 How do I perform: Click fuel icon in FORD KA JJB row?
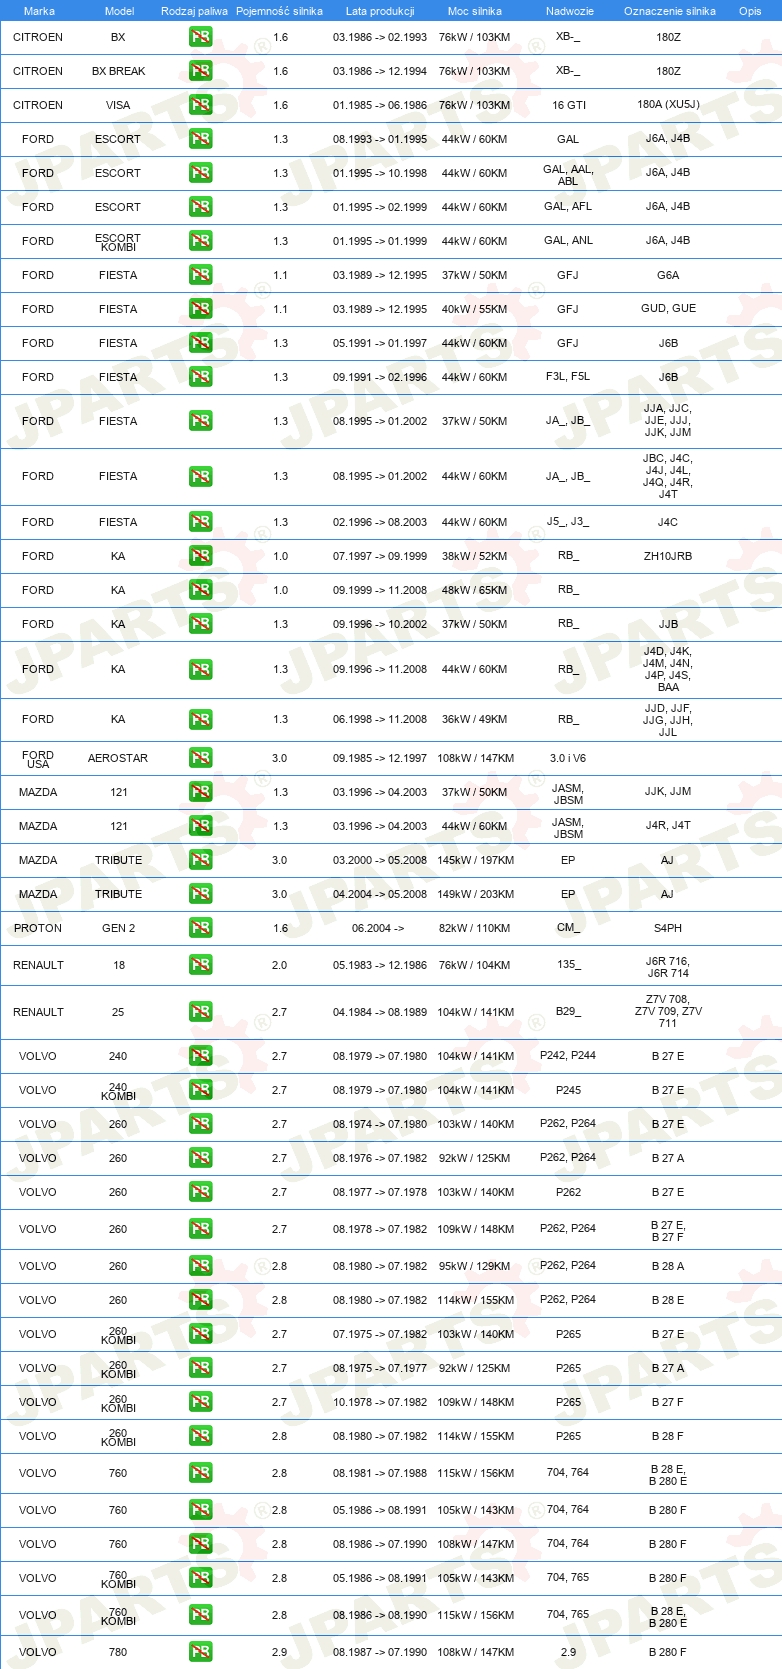click(x=200, y=624)
